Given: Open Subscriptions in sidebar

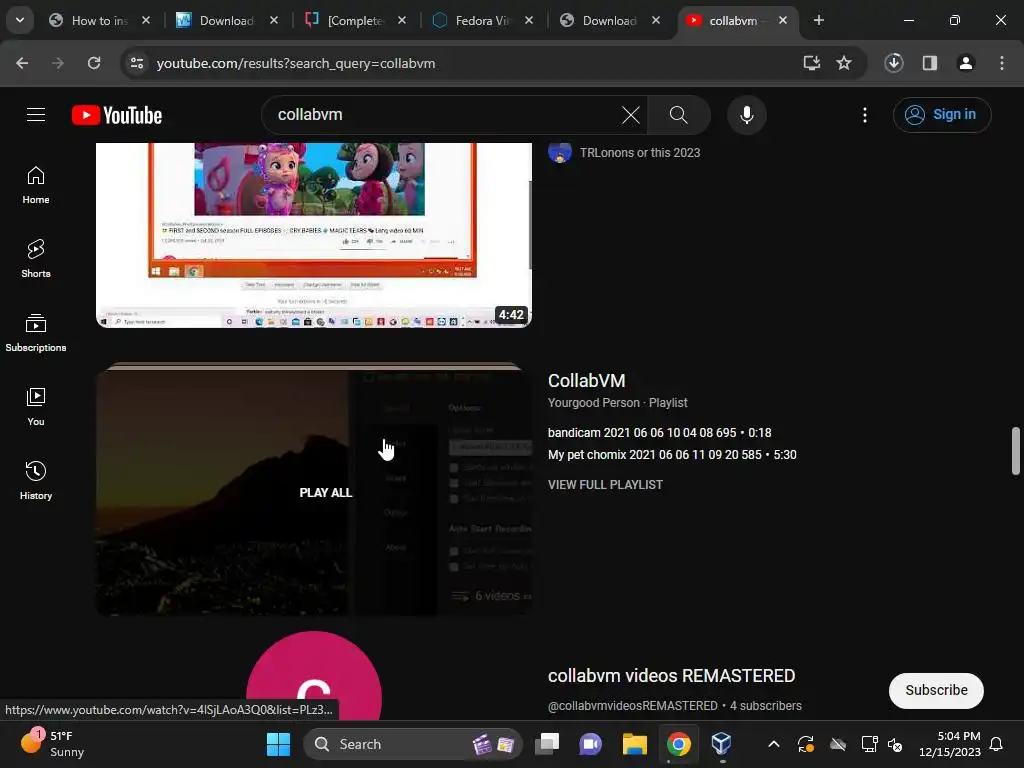Looking at the screenshot, I should (x=36, y=332).
